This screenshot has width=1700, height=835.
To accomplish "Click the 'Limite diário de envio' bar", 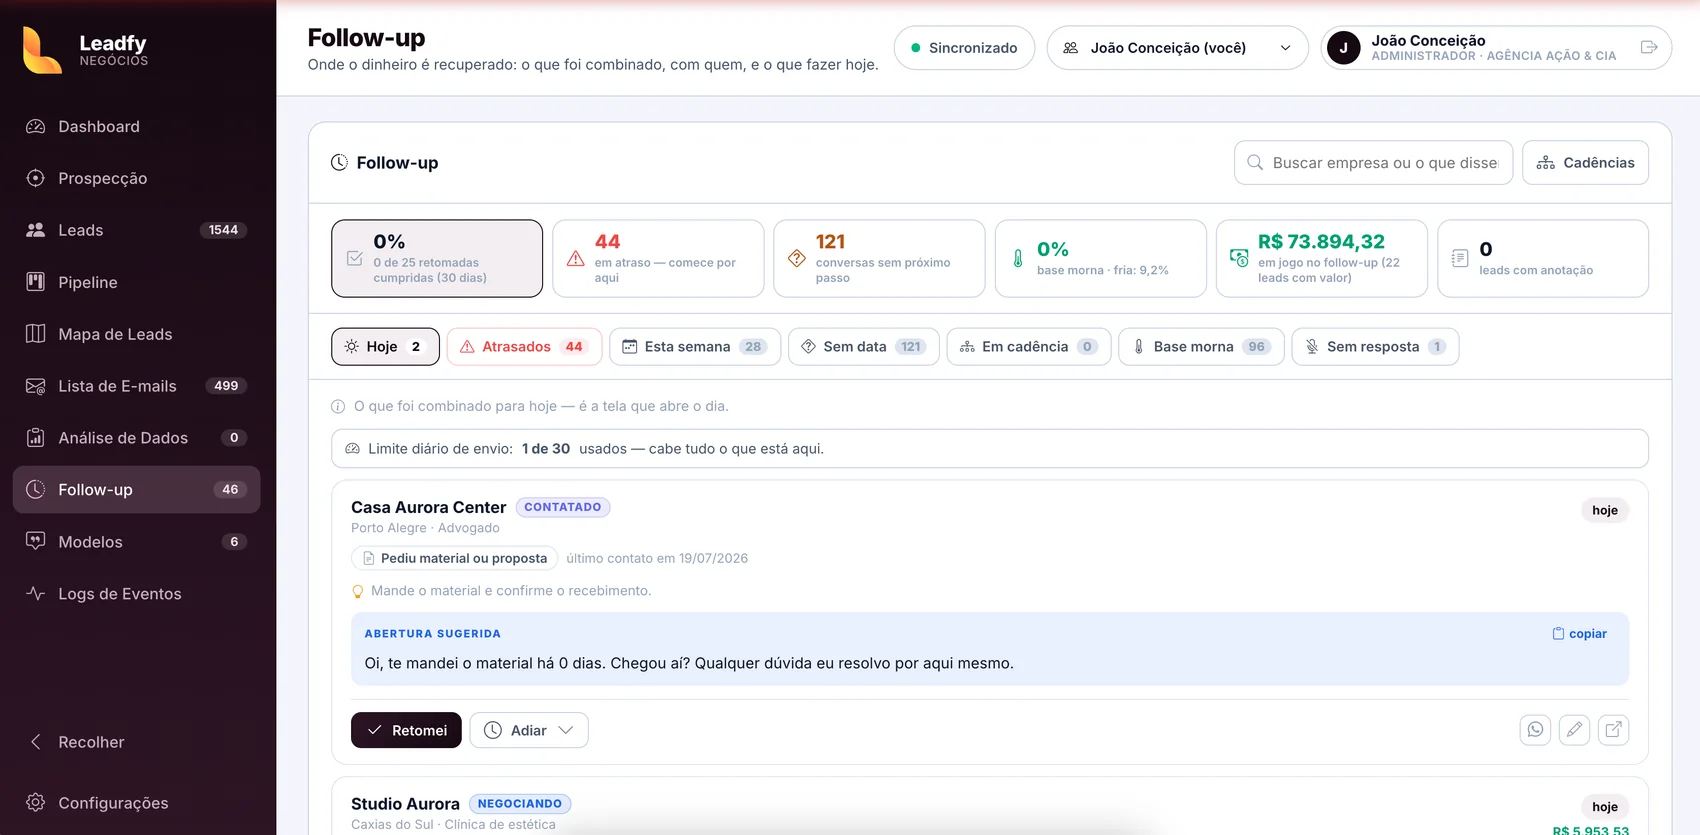I will [x=990, y=449].
